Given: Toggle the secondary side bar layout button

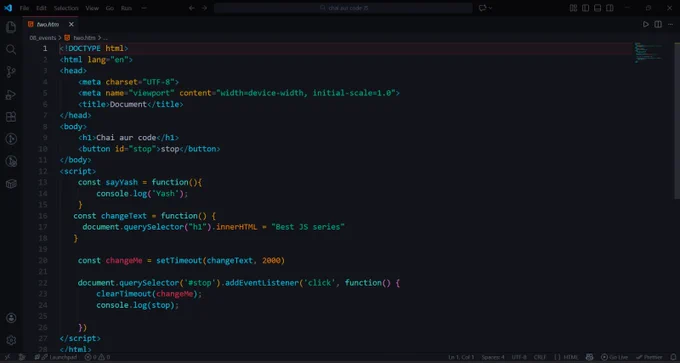Looking at the screenshot, I should (x=610, y=8).
